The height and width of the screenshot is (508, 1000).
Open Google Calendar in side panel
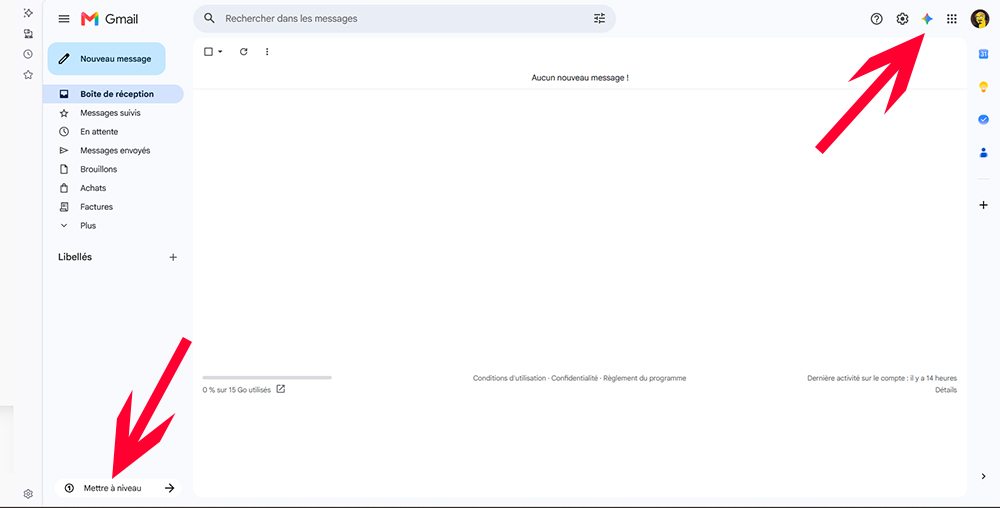click(x=983, y=54)
